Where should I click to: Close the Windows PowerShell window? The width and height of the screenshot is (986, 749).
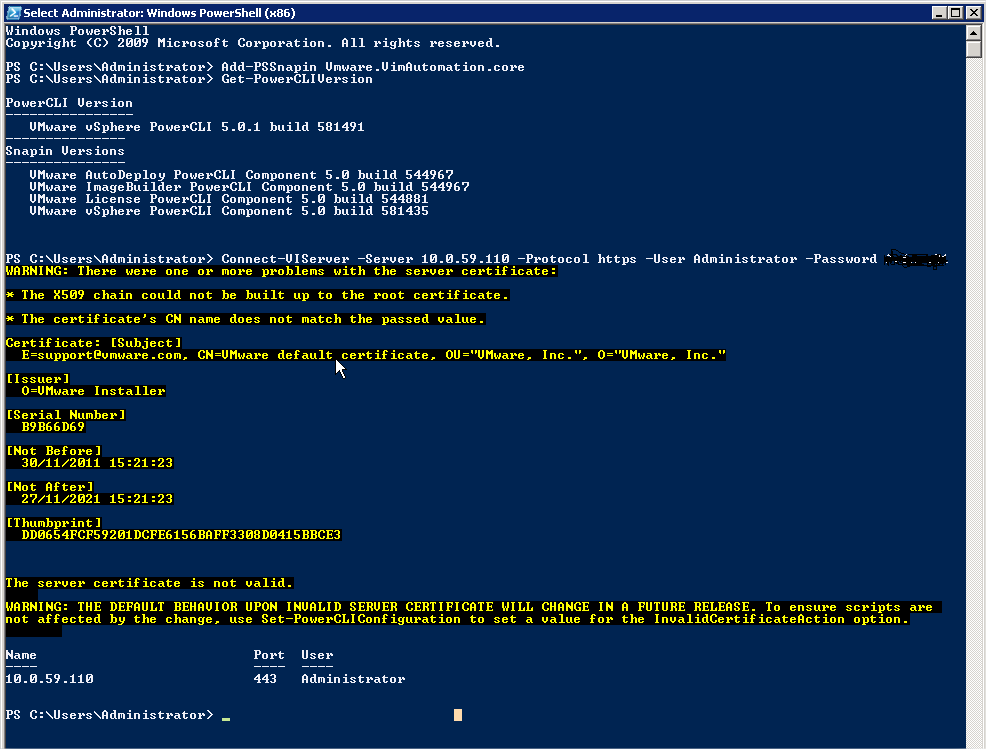[972, 12]
